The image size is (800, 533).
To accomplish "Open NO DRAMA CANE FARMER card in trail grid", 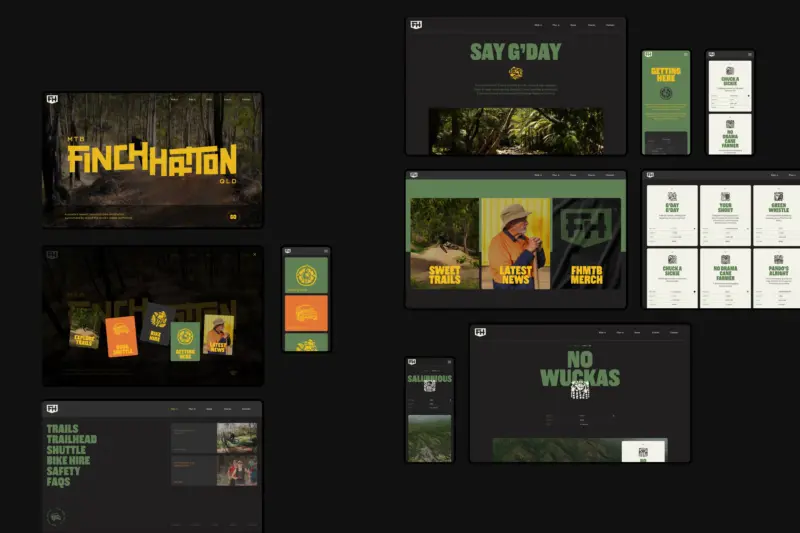I will click(725, 278).
